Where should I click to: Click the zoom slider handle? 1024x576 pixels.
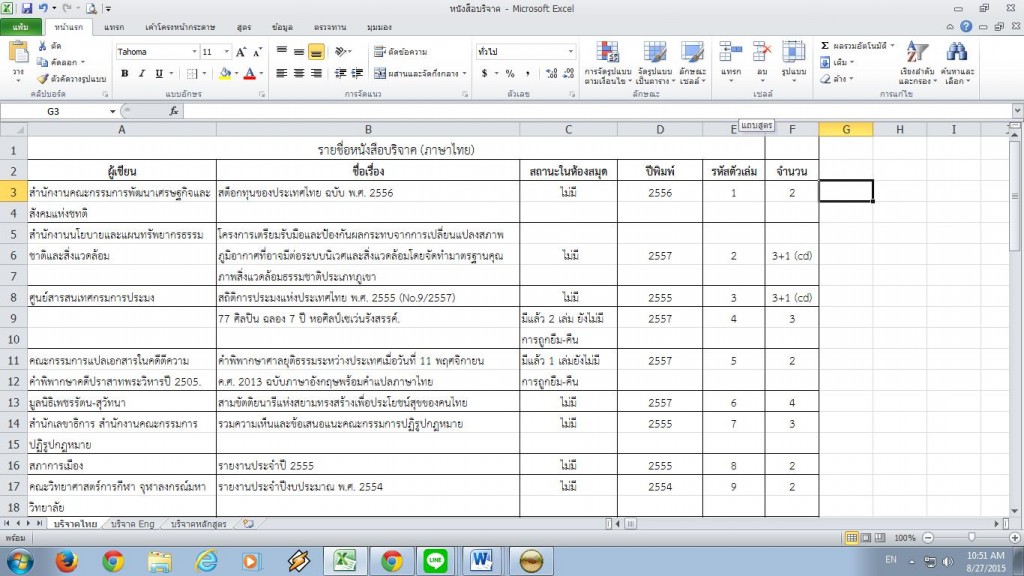972,537
